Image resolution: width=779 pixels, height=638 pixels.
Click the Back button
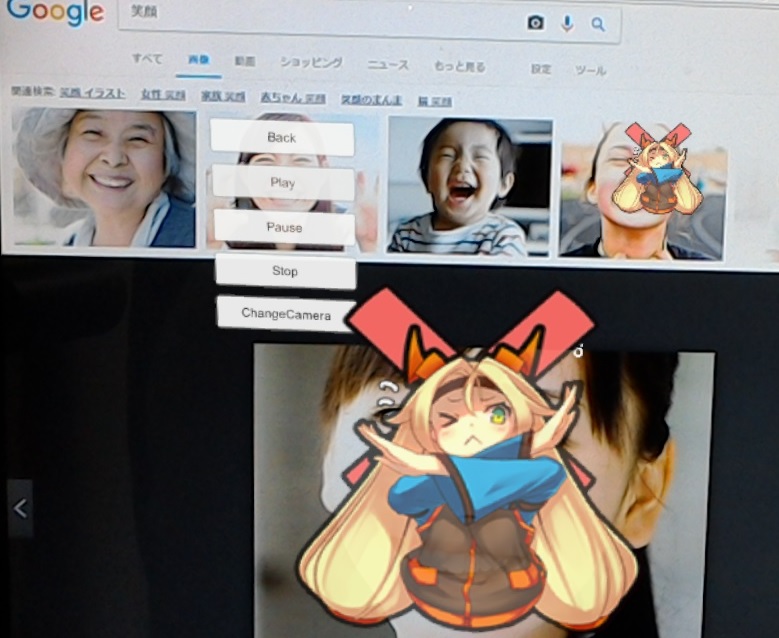[282, 138]
